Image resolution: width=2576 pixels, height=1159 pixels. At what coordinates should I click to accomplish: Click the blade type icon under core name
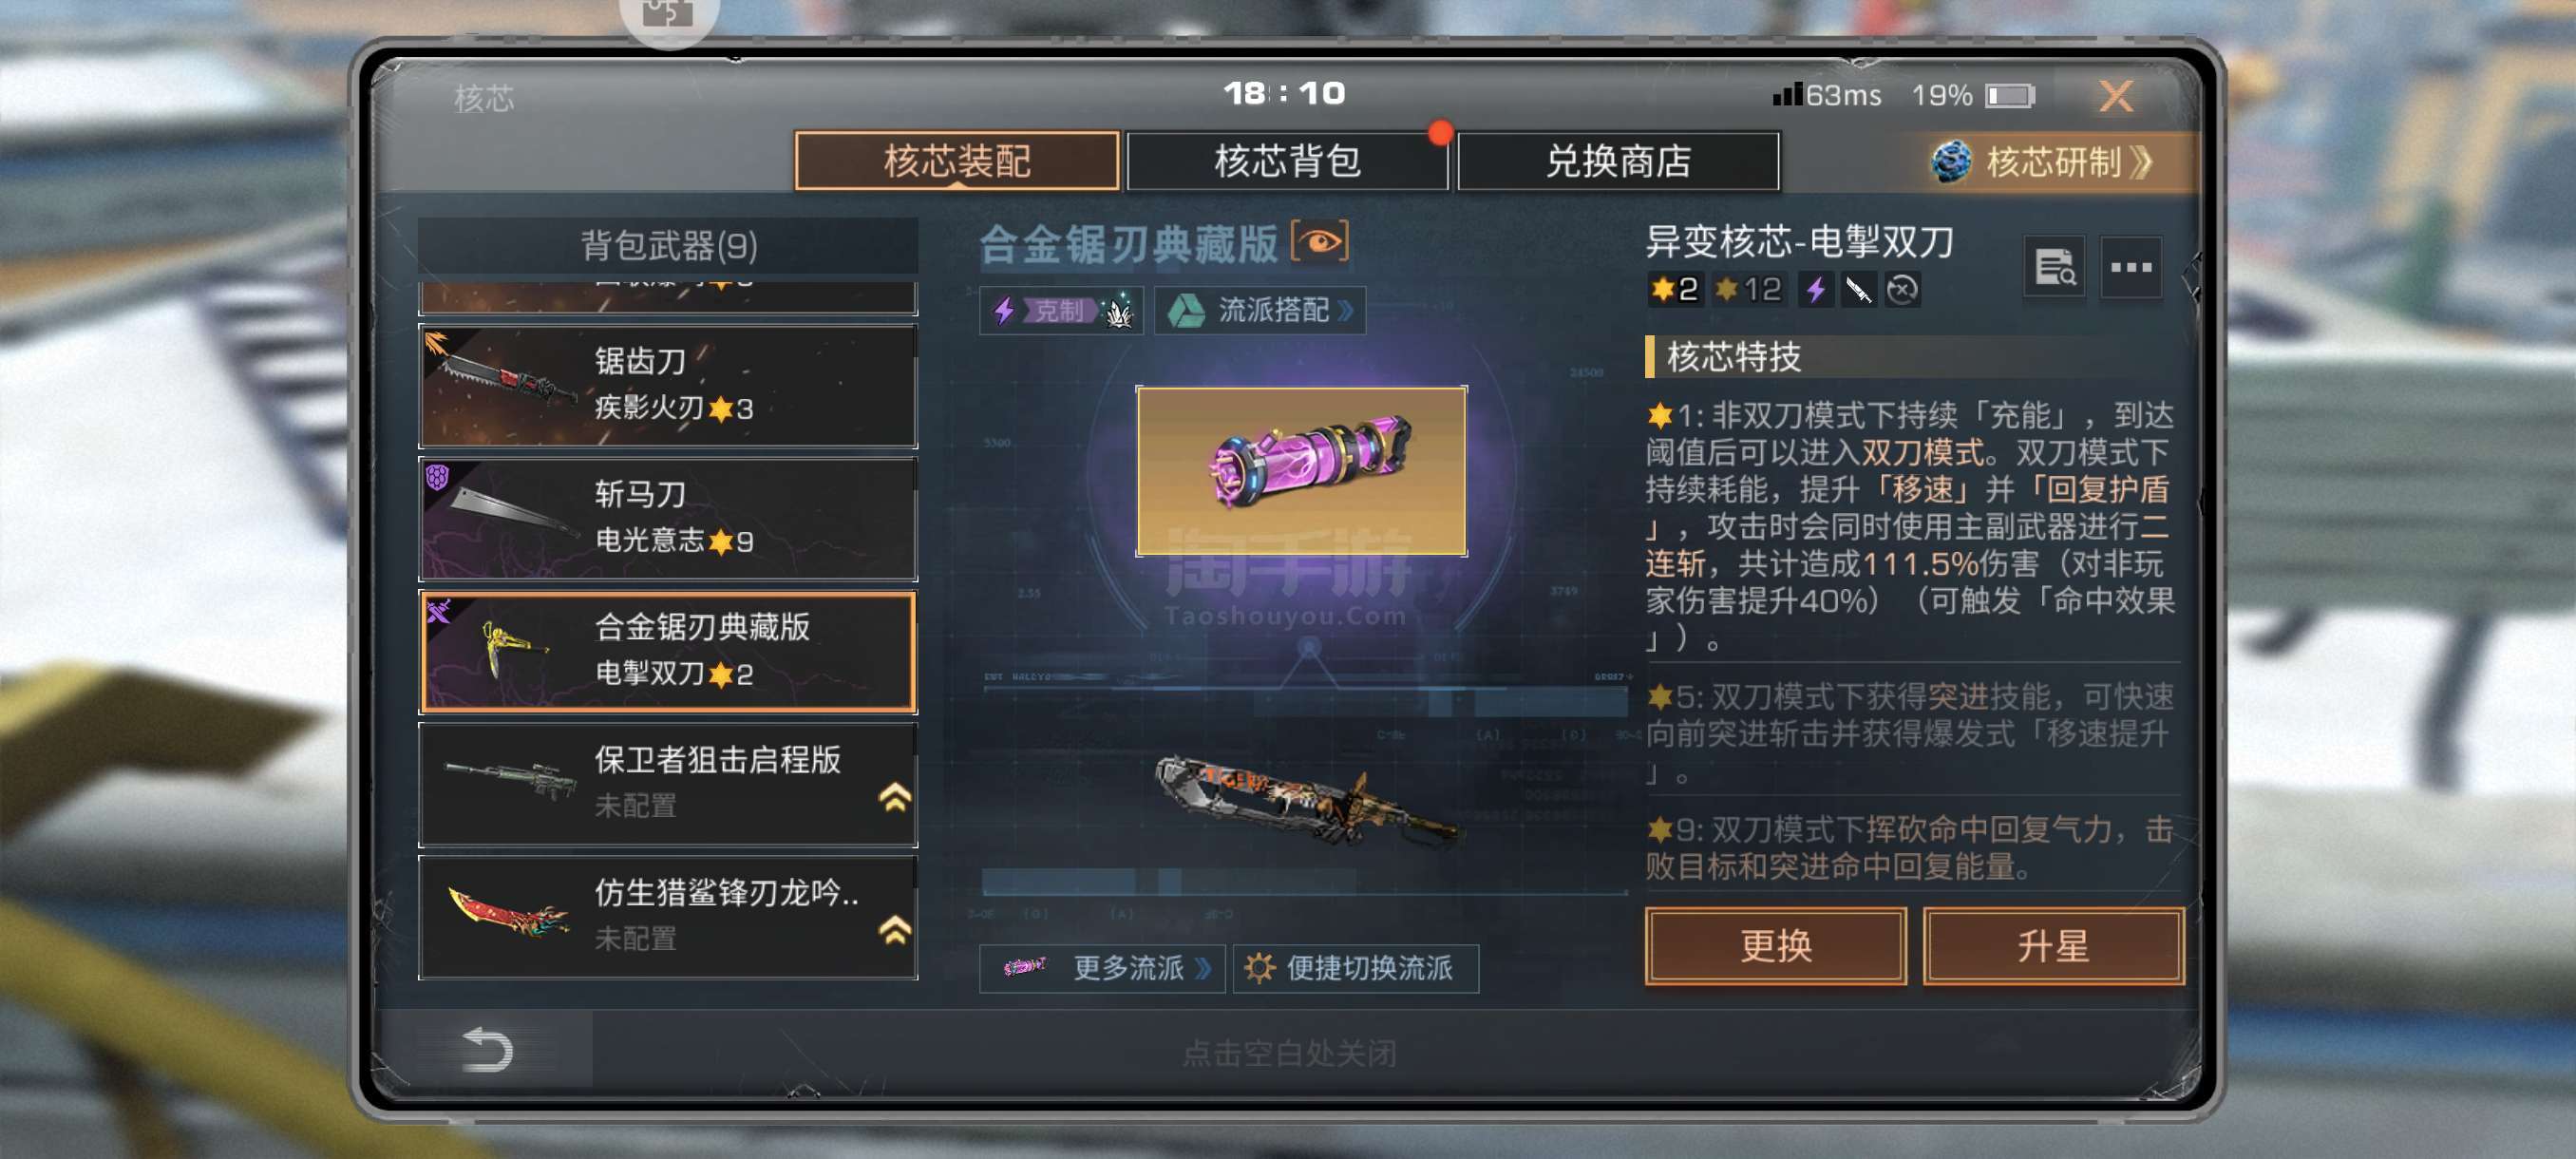pos(1858,290)
